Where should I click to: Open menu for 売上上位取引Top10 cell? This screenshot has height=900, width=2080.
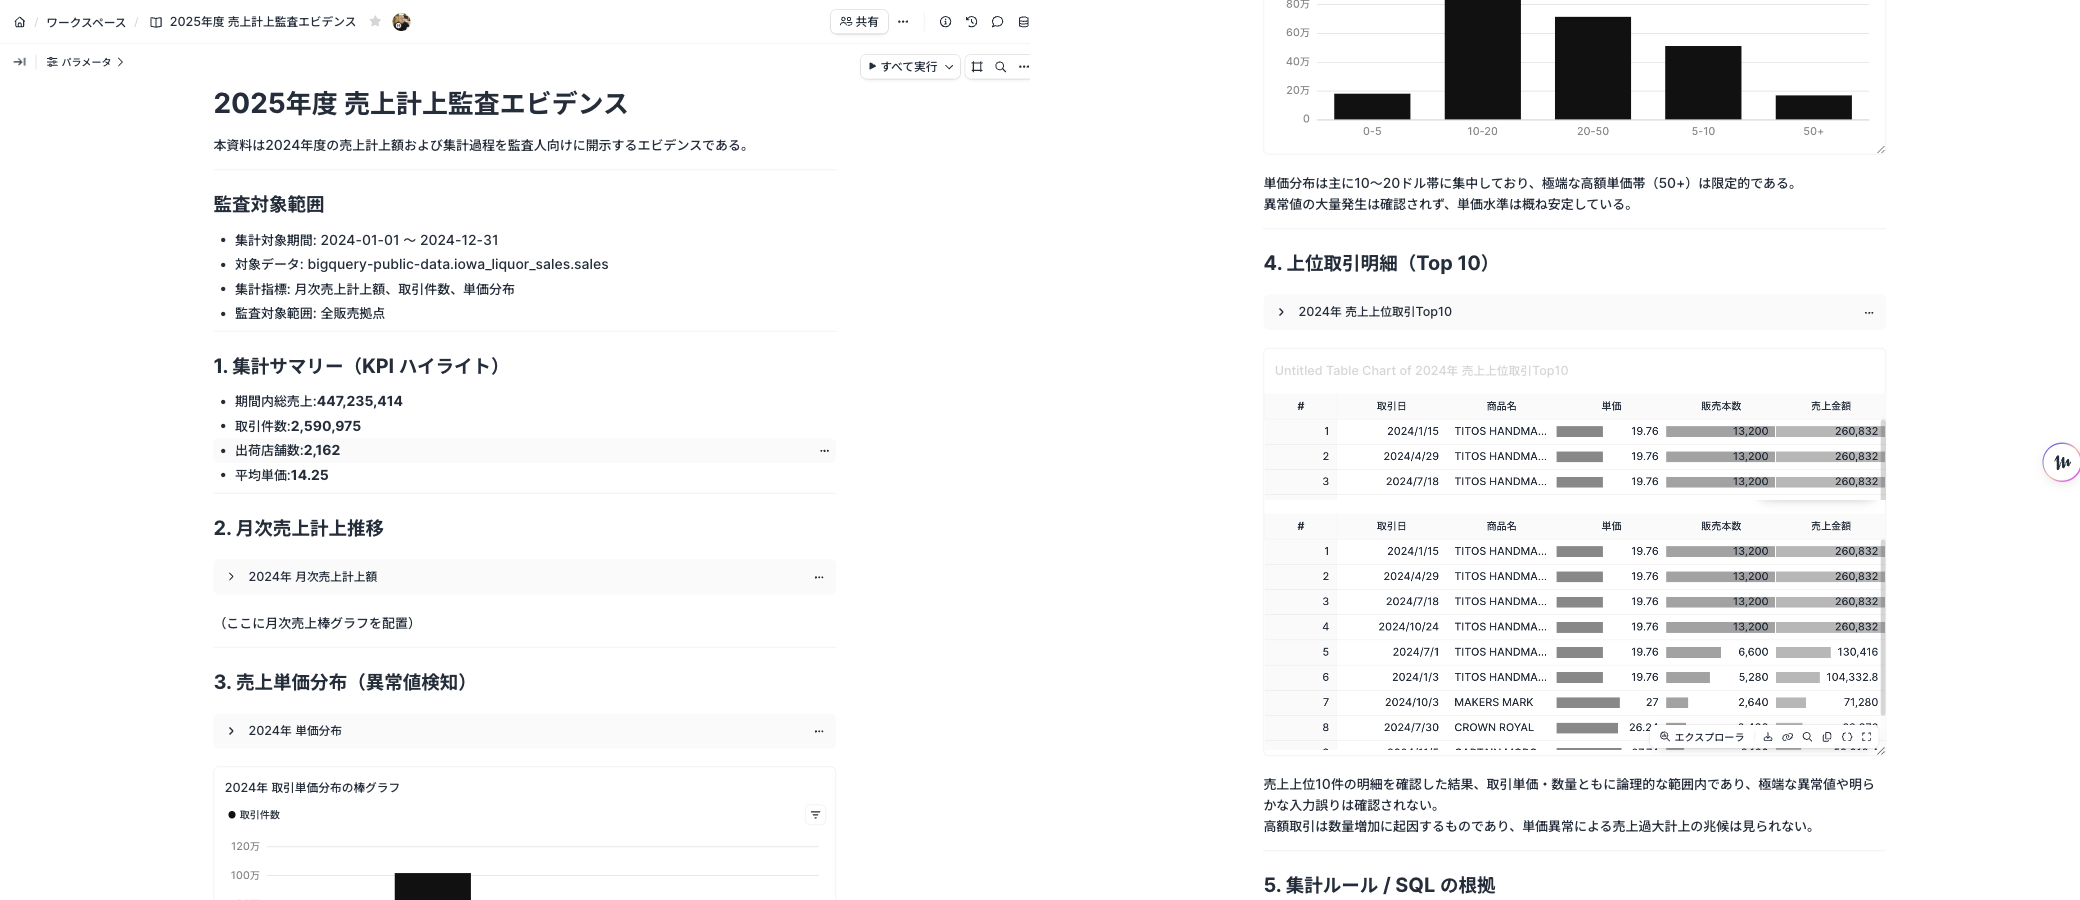(x=1869, y=313)
